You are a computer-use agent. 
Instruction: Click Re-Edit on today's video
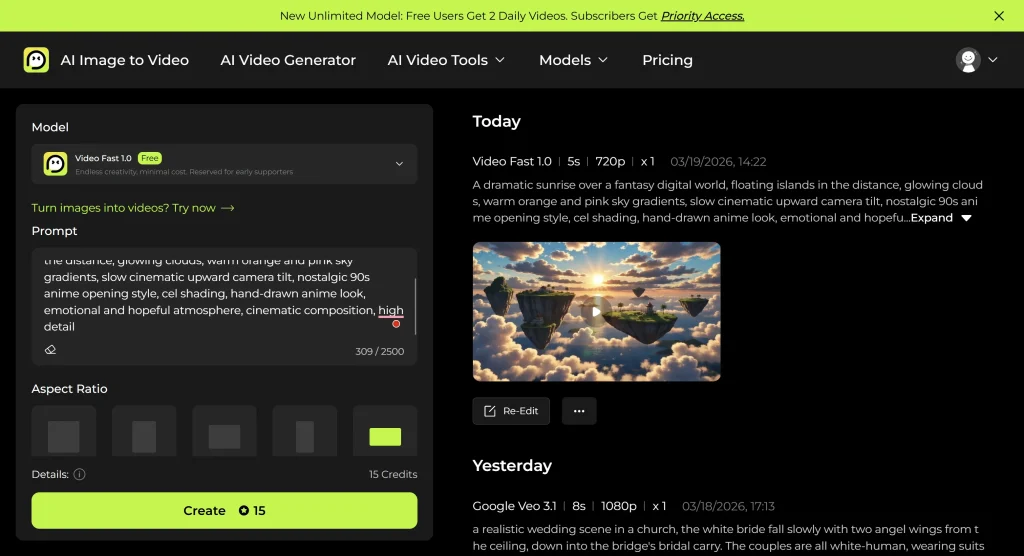click(511, 411)
